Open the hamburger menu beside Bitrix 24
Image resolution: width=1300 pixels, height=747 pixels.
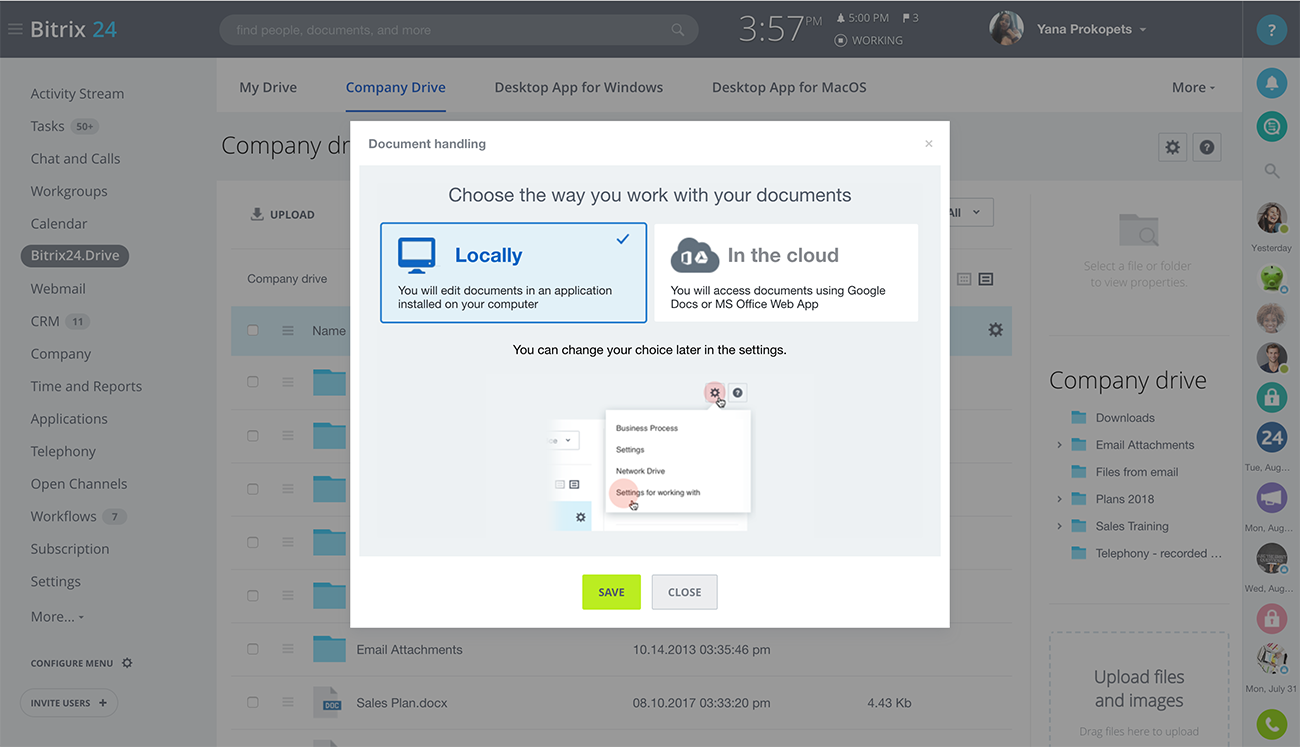(x=15, y=29)
